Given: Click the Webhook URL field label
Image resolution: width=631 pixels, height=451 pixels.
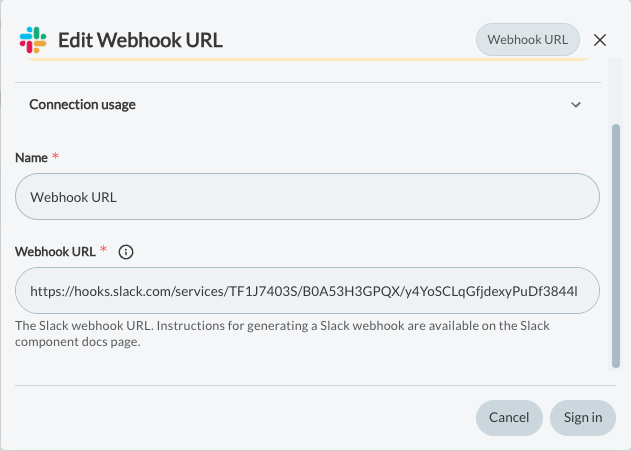Looking at the screenshot, I should click(56, 252).
